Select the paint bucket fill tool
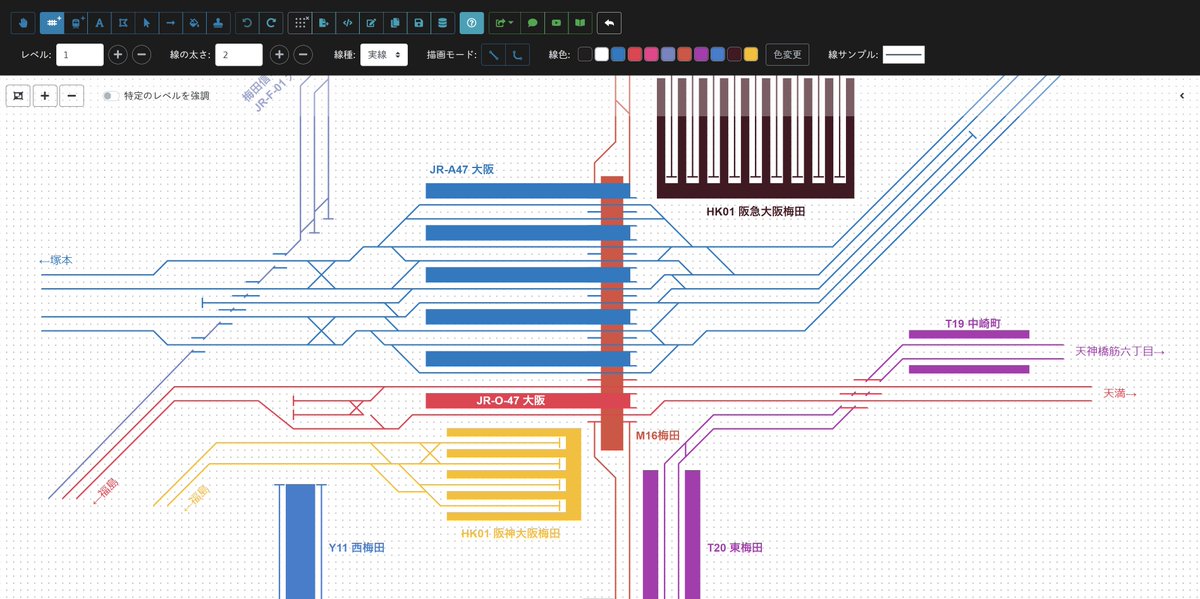The image size is (1200, 599). pos(195,22)
